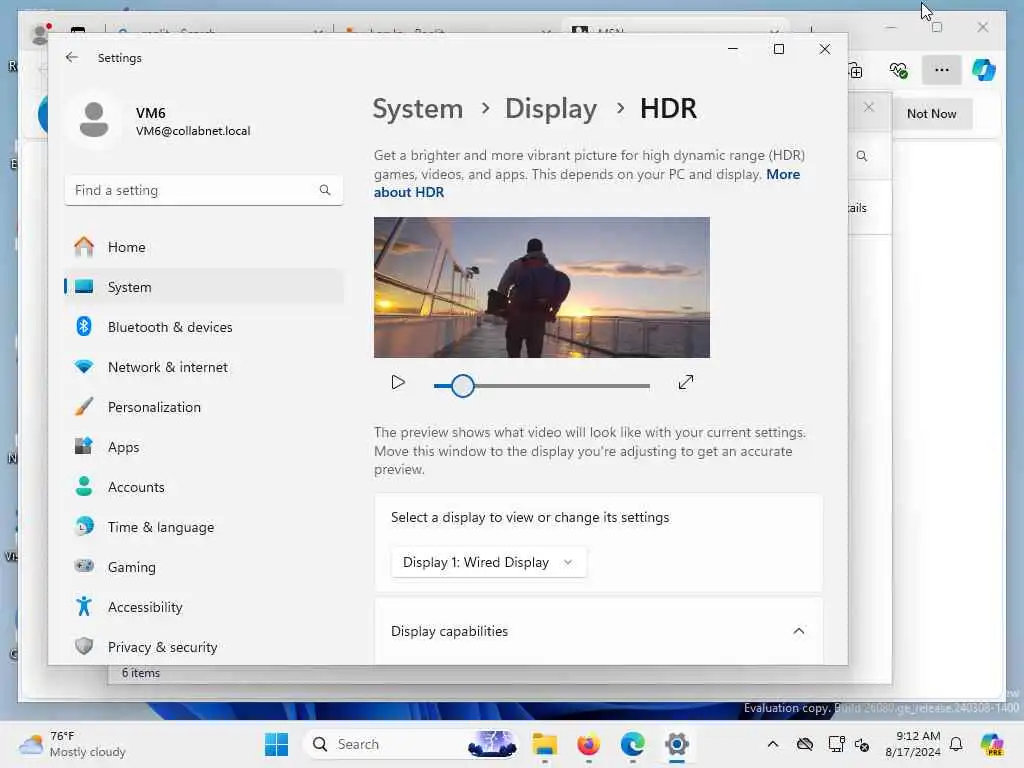Screen dimensions: 1024x768
Task: Open File Explorer from taskbar
Action: point(544,744)
